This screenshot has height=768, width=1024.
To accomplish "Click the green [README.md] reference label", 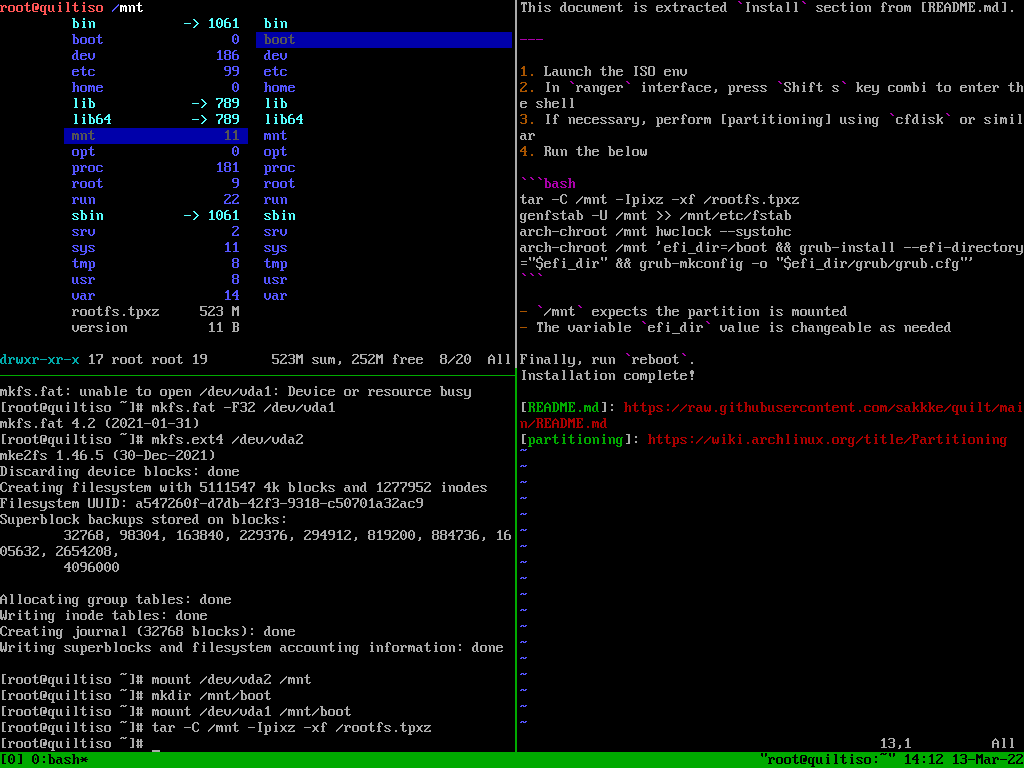I will [564, 408].
